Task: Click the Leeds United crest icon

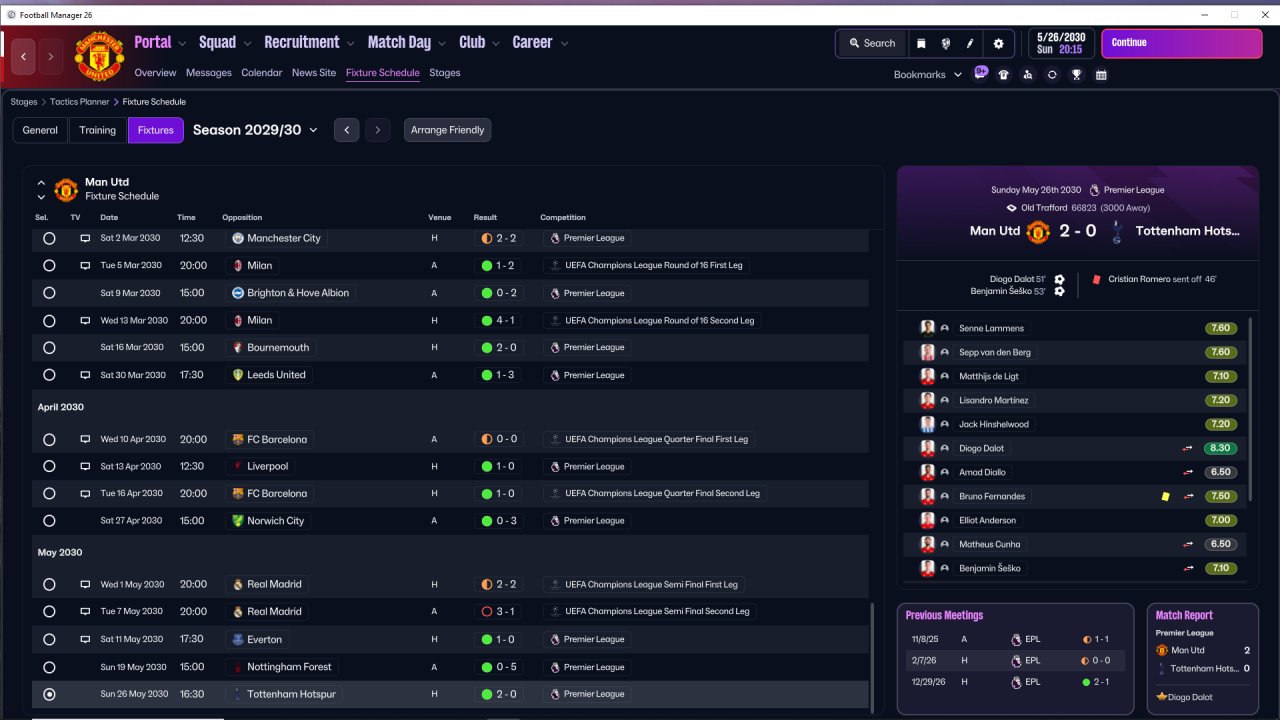Action: coord(238,375)
